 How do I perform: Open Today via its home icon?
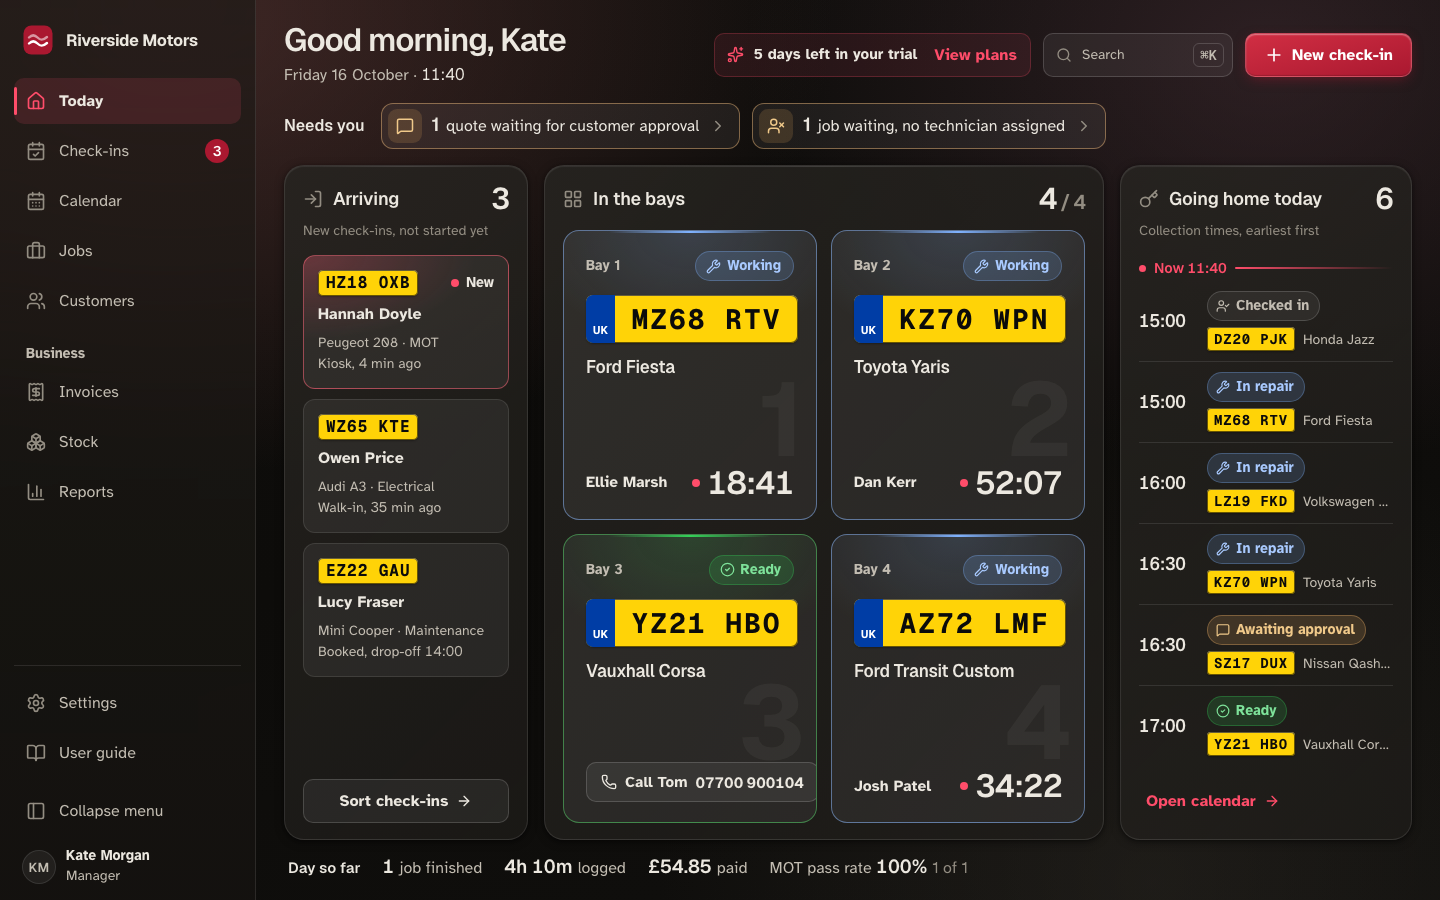tap(36, 101)
